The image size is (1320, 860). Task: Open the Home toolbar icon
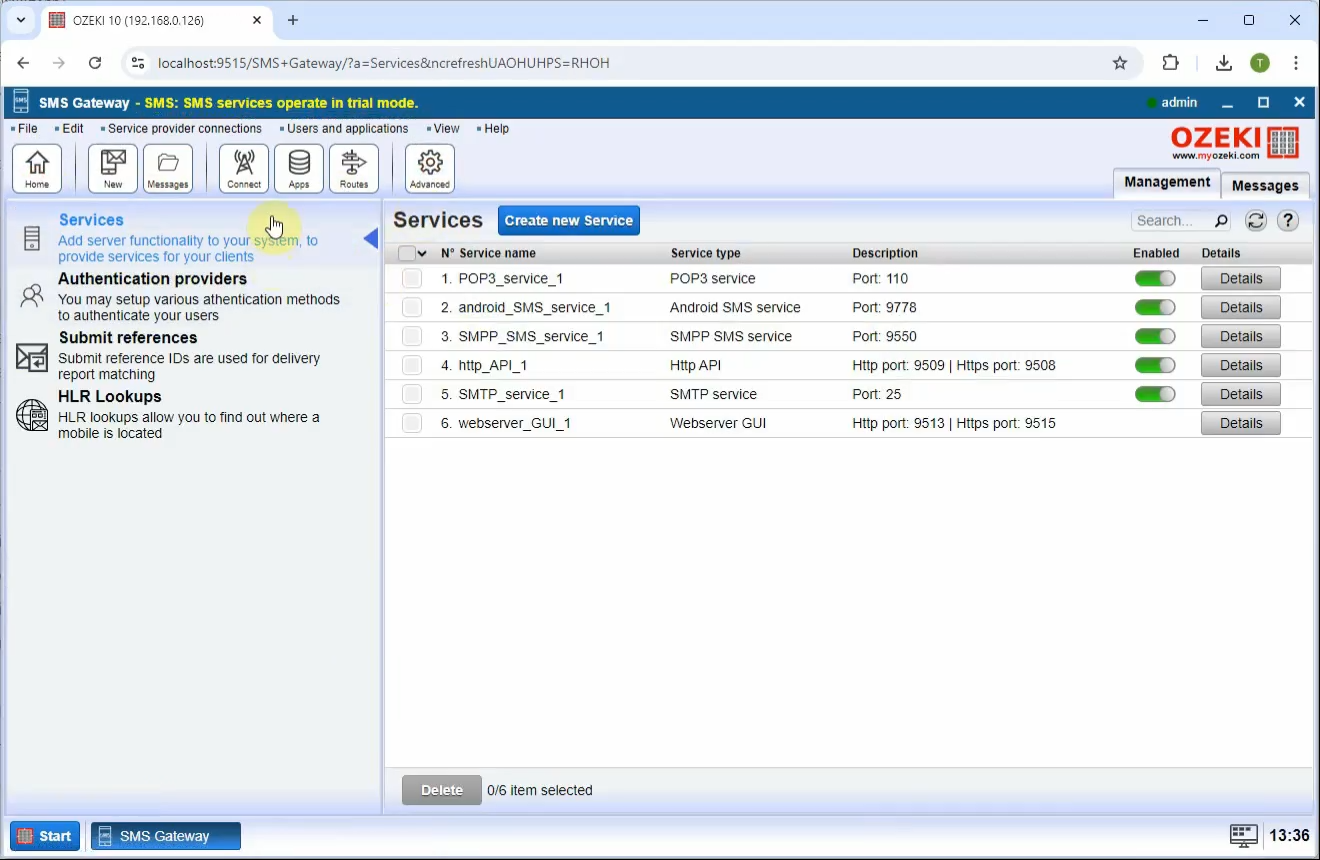(37, 168)
